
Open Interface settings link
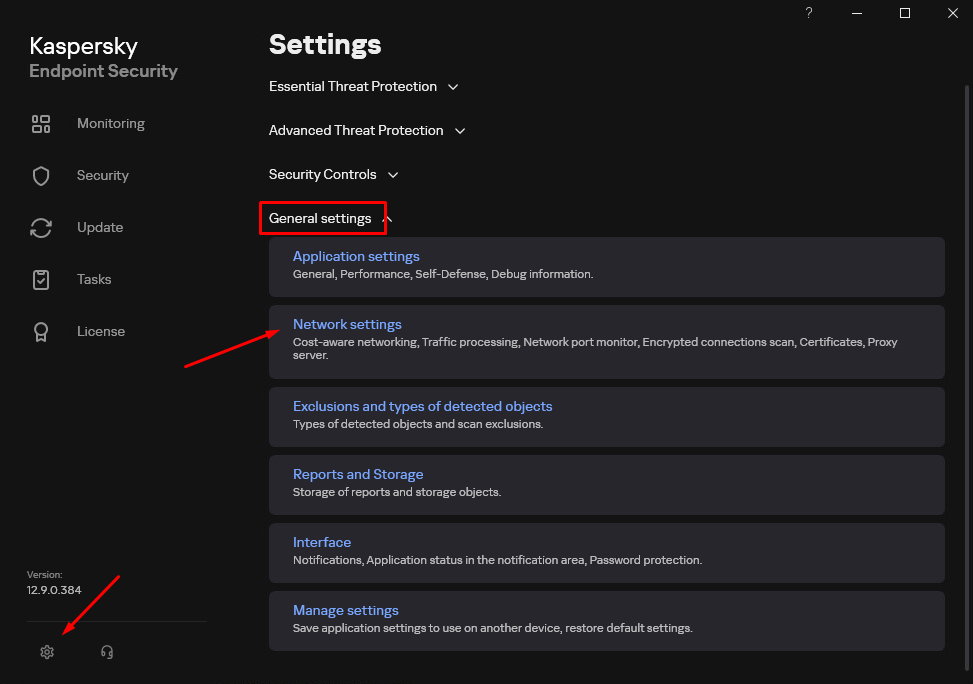pyautogui.click(x=322, y=543)
